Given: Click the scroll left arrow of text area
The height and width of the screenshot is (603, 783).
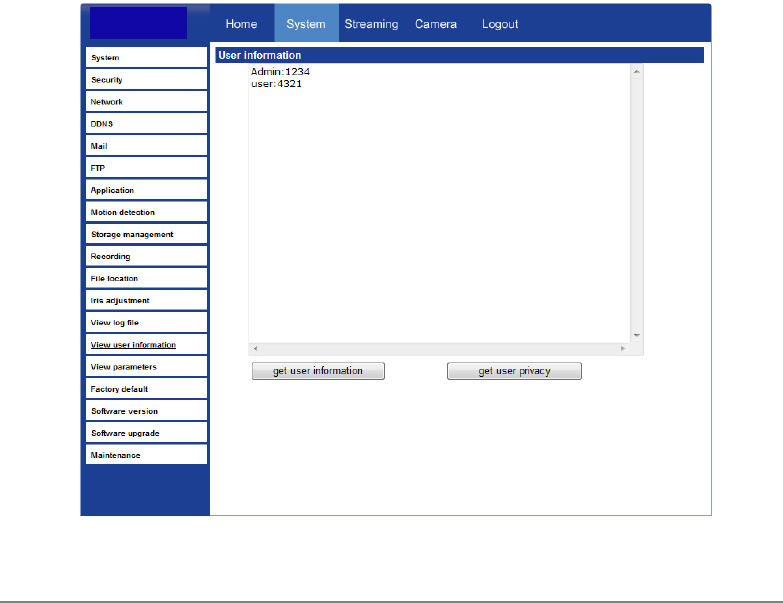Looking at the screenshot, I should 255,348.
